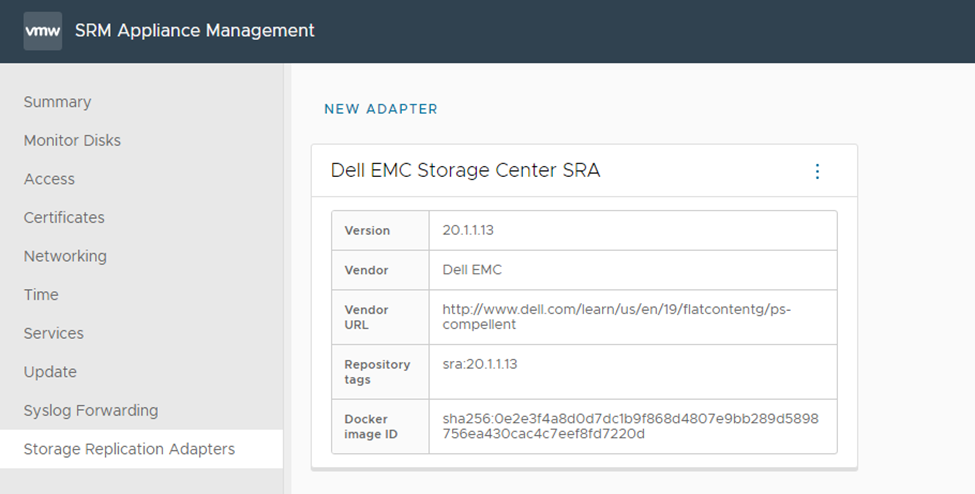The height and width of the screenshot is (494, 975).
Task: Open the adapter three-dot actions menu
Action: tap(817, 171)
